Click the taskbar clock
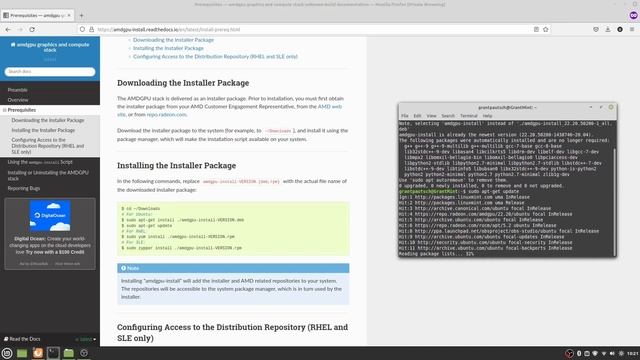Image resolution: width=640 pixels, height=360 pixels. click(633, 353)
